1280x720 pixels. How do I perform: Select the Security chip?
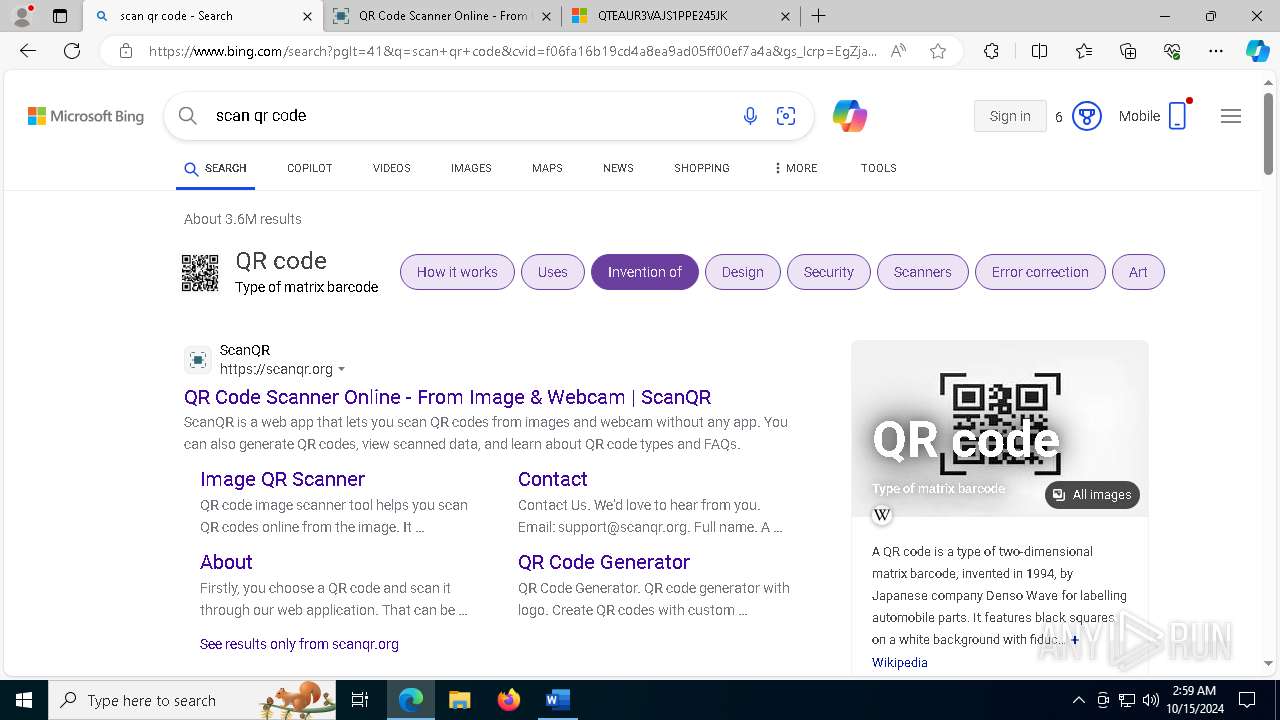point(829,272)
